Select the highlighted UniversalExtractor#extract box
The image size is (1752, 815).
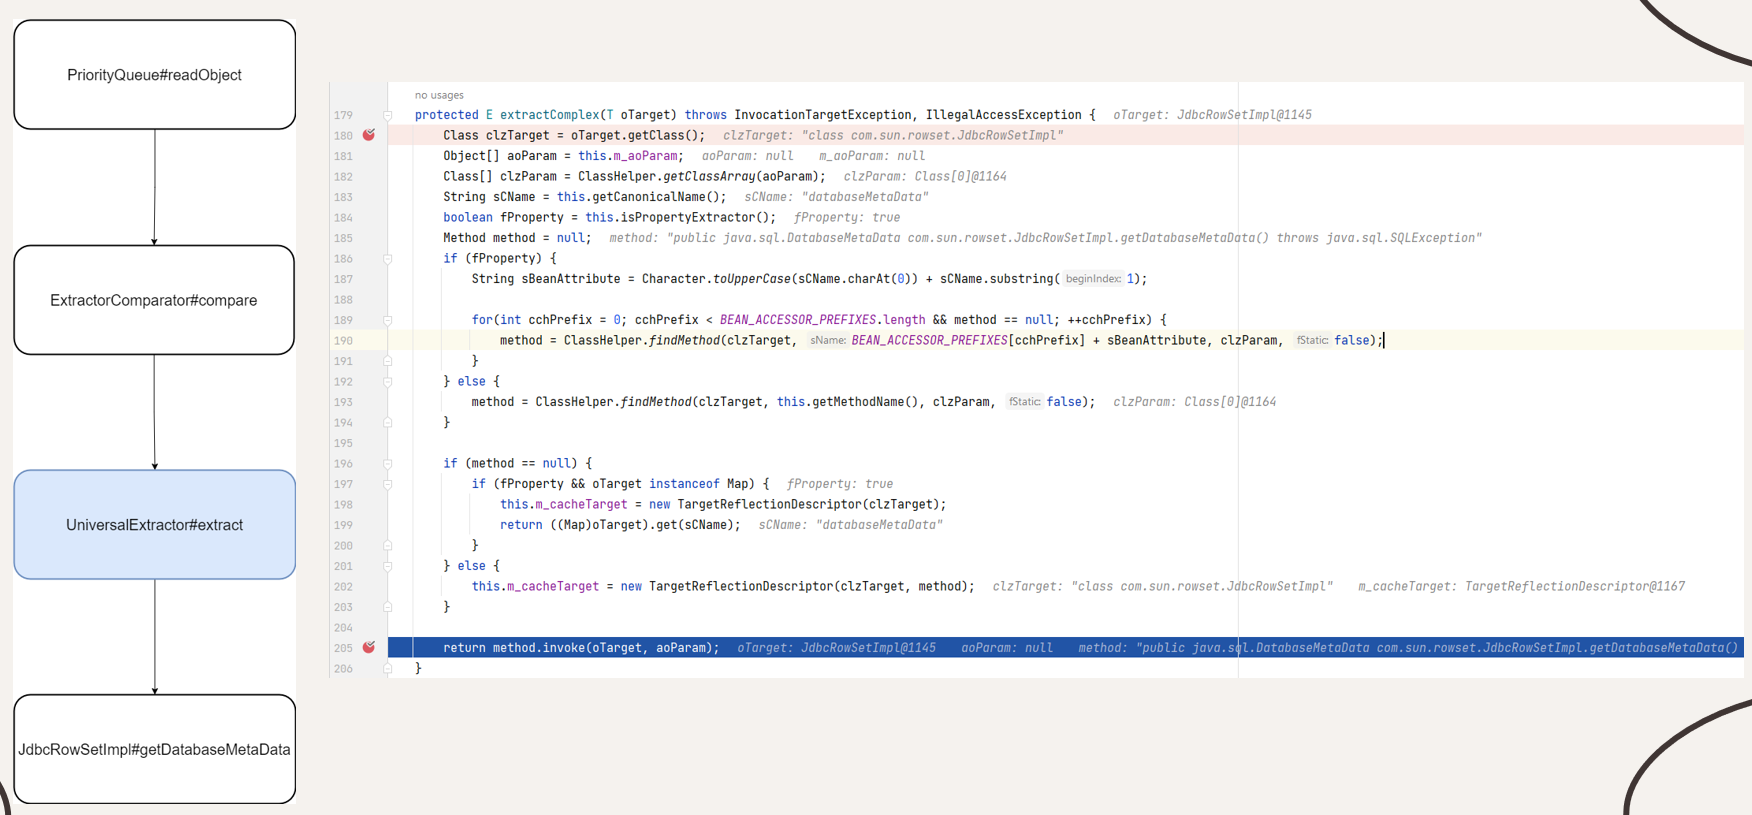coord(155,524)
